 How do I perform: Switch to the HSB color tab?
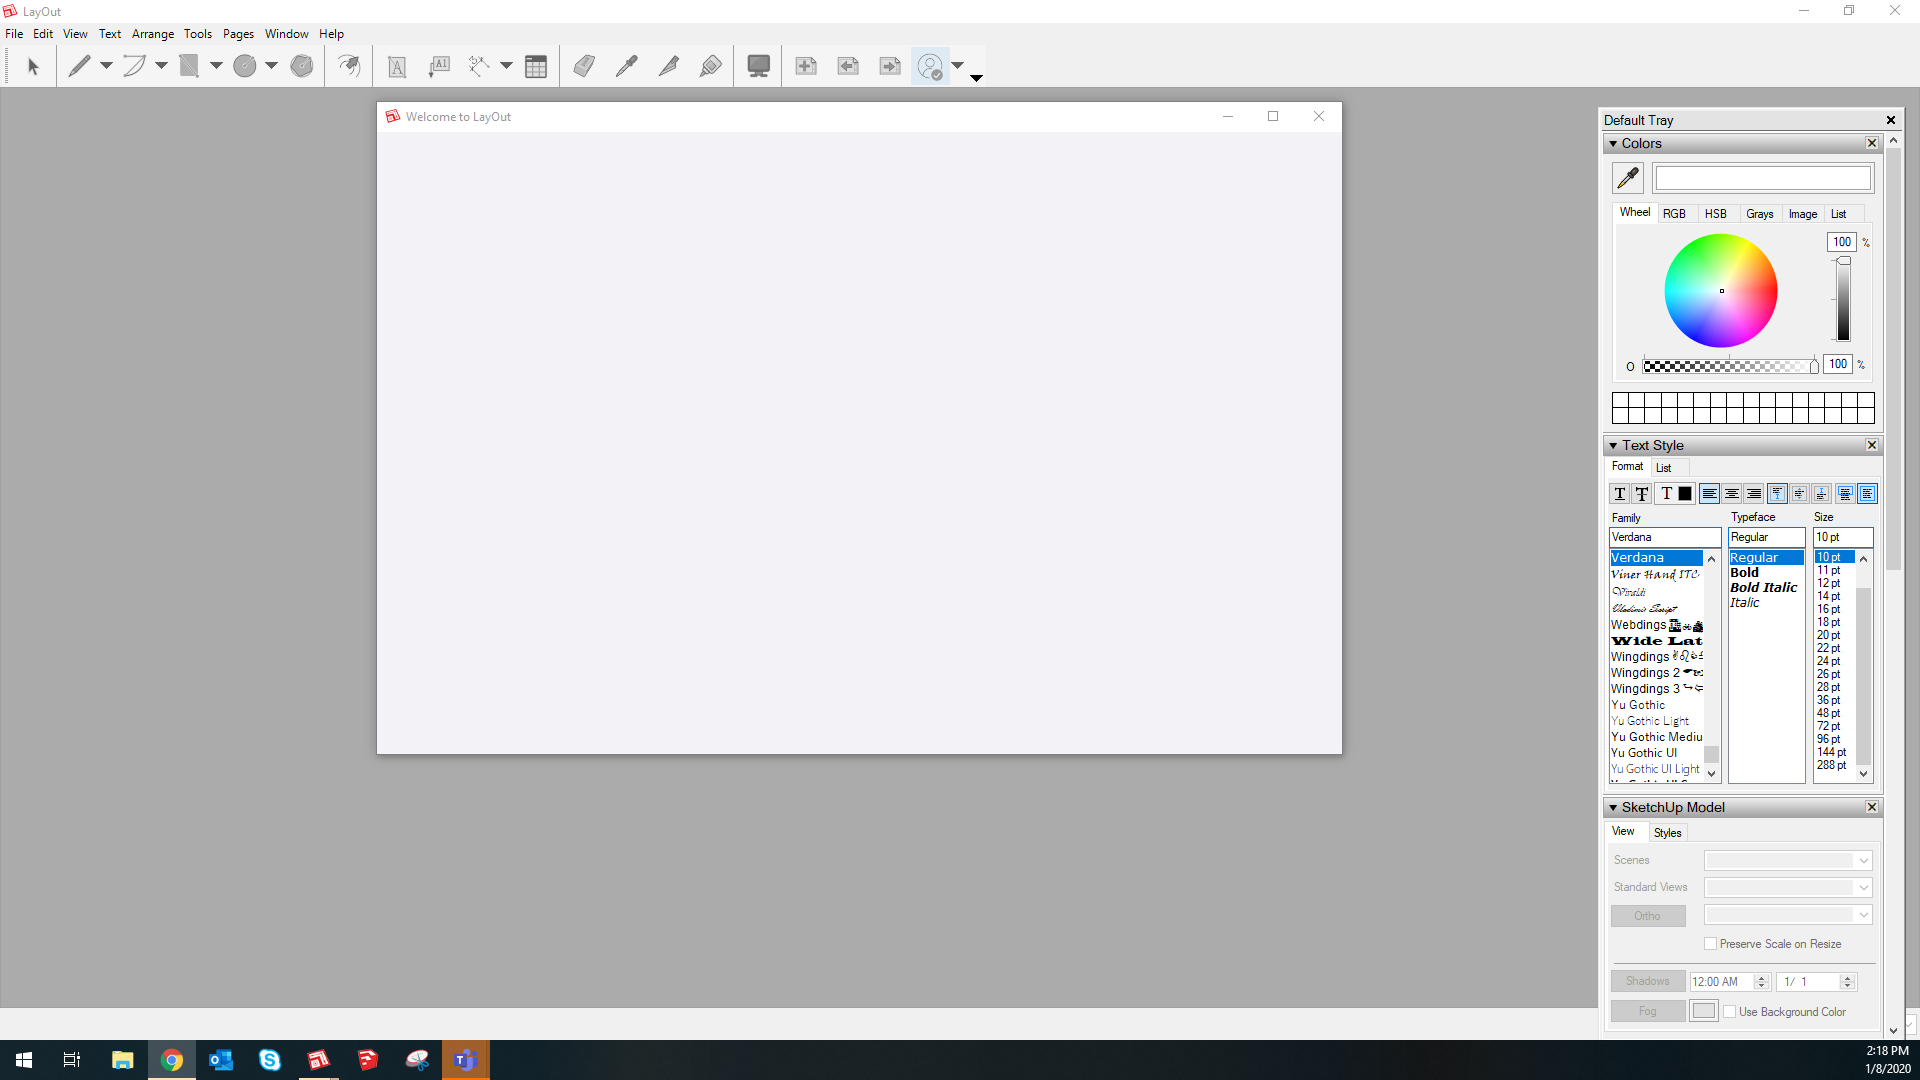(1716, 214)
